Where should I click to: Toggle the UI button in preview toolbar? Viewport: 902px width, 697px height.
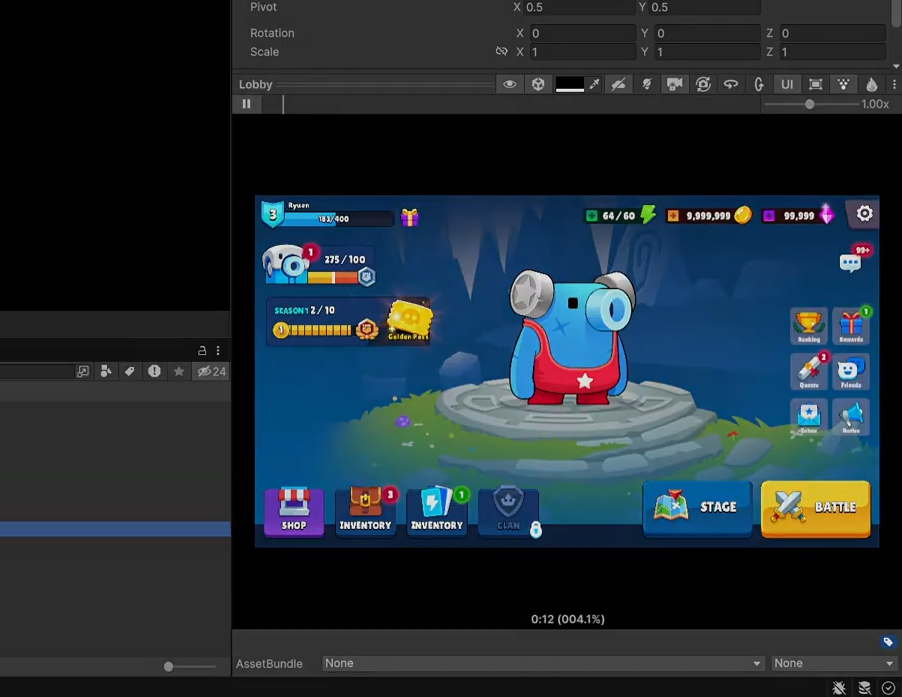(x=787, y=85)
